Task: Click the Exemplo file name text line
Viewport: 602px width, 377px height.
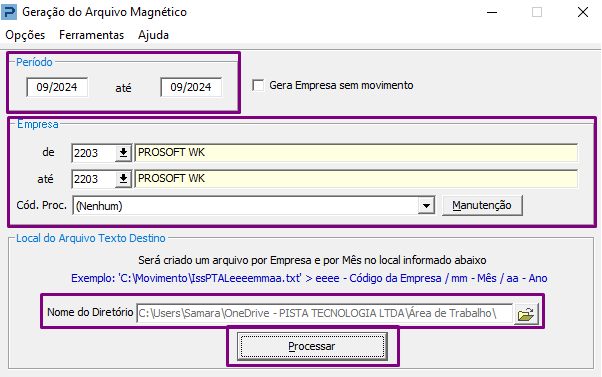Action: [309, 278]
